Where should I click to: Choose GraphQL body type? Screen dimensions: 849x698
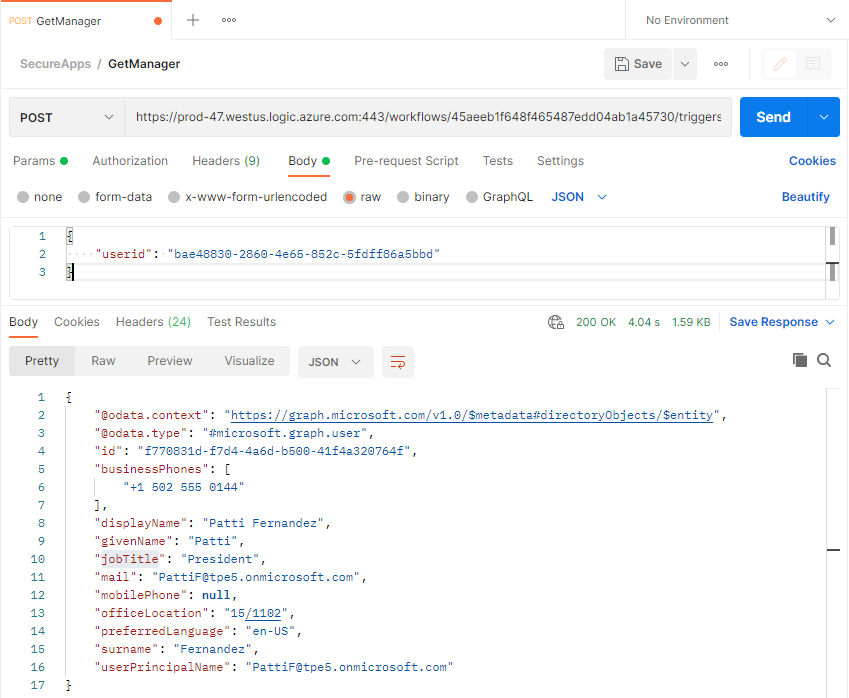[500, 197]
